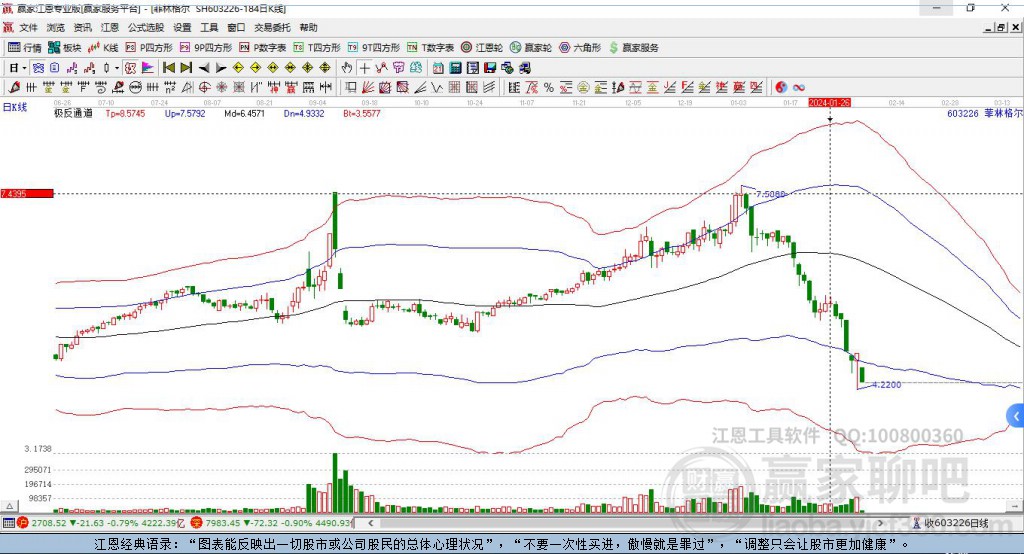1024x554 pixels.
Task: Click the Bt=3.5577 indicator value
Action: [362, 113]
